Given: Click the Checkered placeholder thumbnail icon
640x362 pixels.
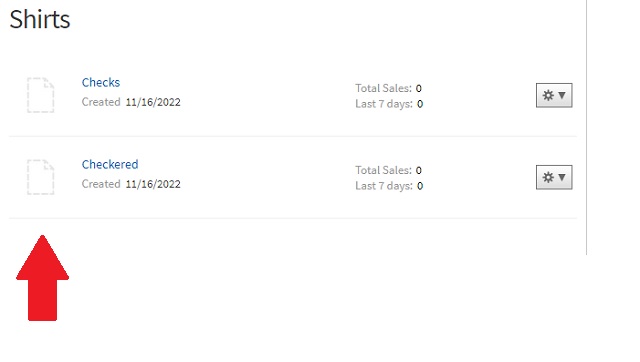Looking at the screenshot, I should click(40, 177).
